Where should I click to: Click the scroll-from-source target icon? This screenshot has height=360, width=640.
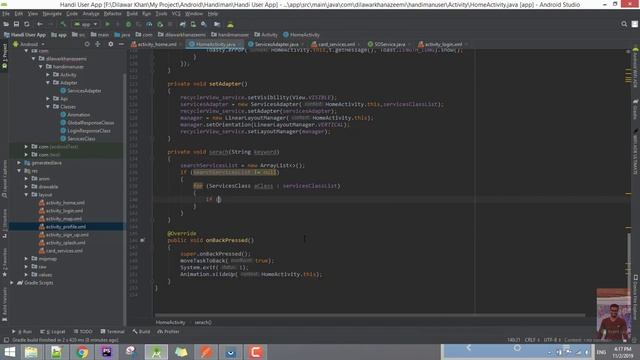87,44
